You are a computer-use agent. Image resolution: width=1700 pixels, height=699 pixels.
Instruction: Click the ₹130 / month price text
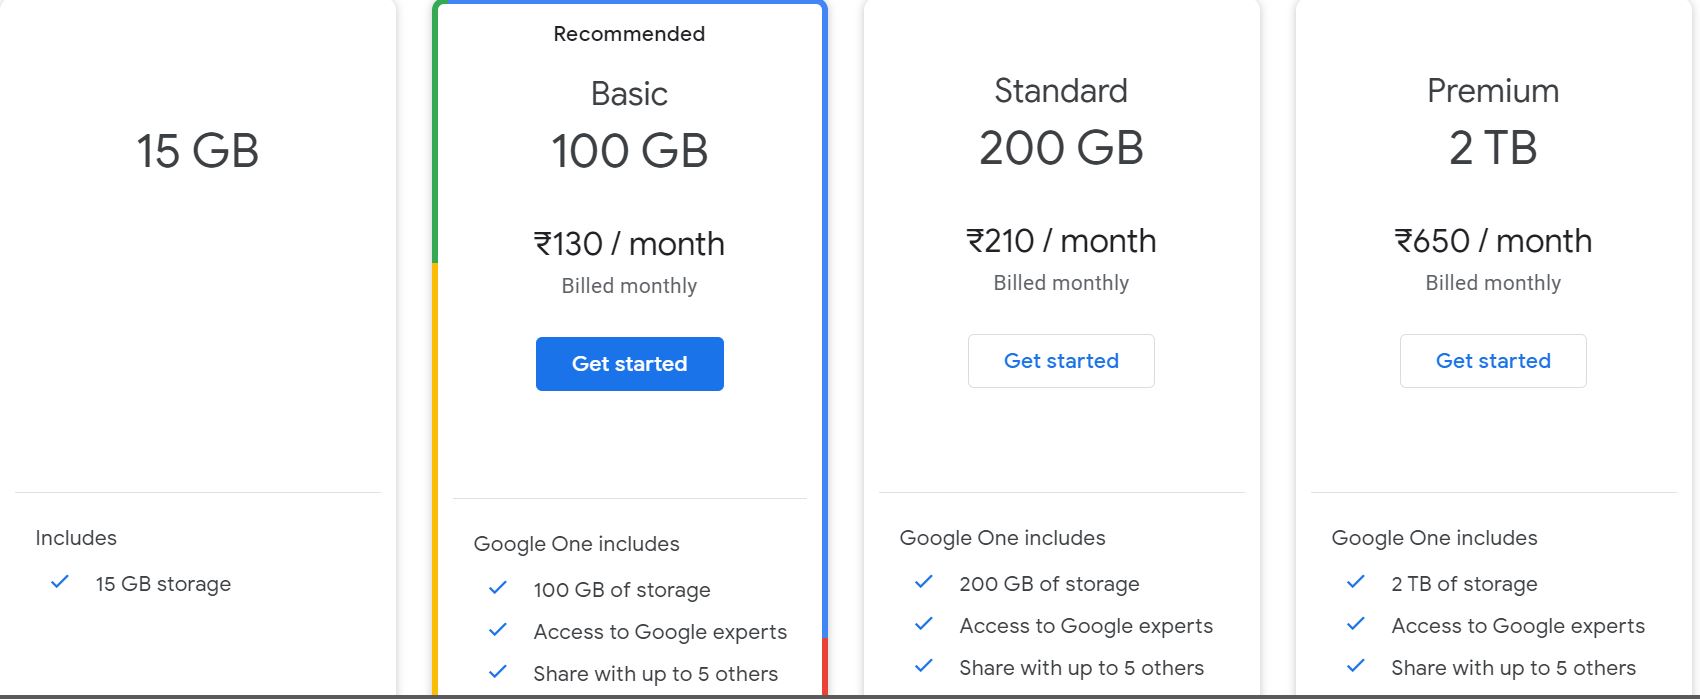pyautogui.click(x=629, y=244)
